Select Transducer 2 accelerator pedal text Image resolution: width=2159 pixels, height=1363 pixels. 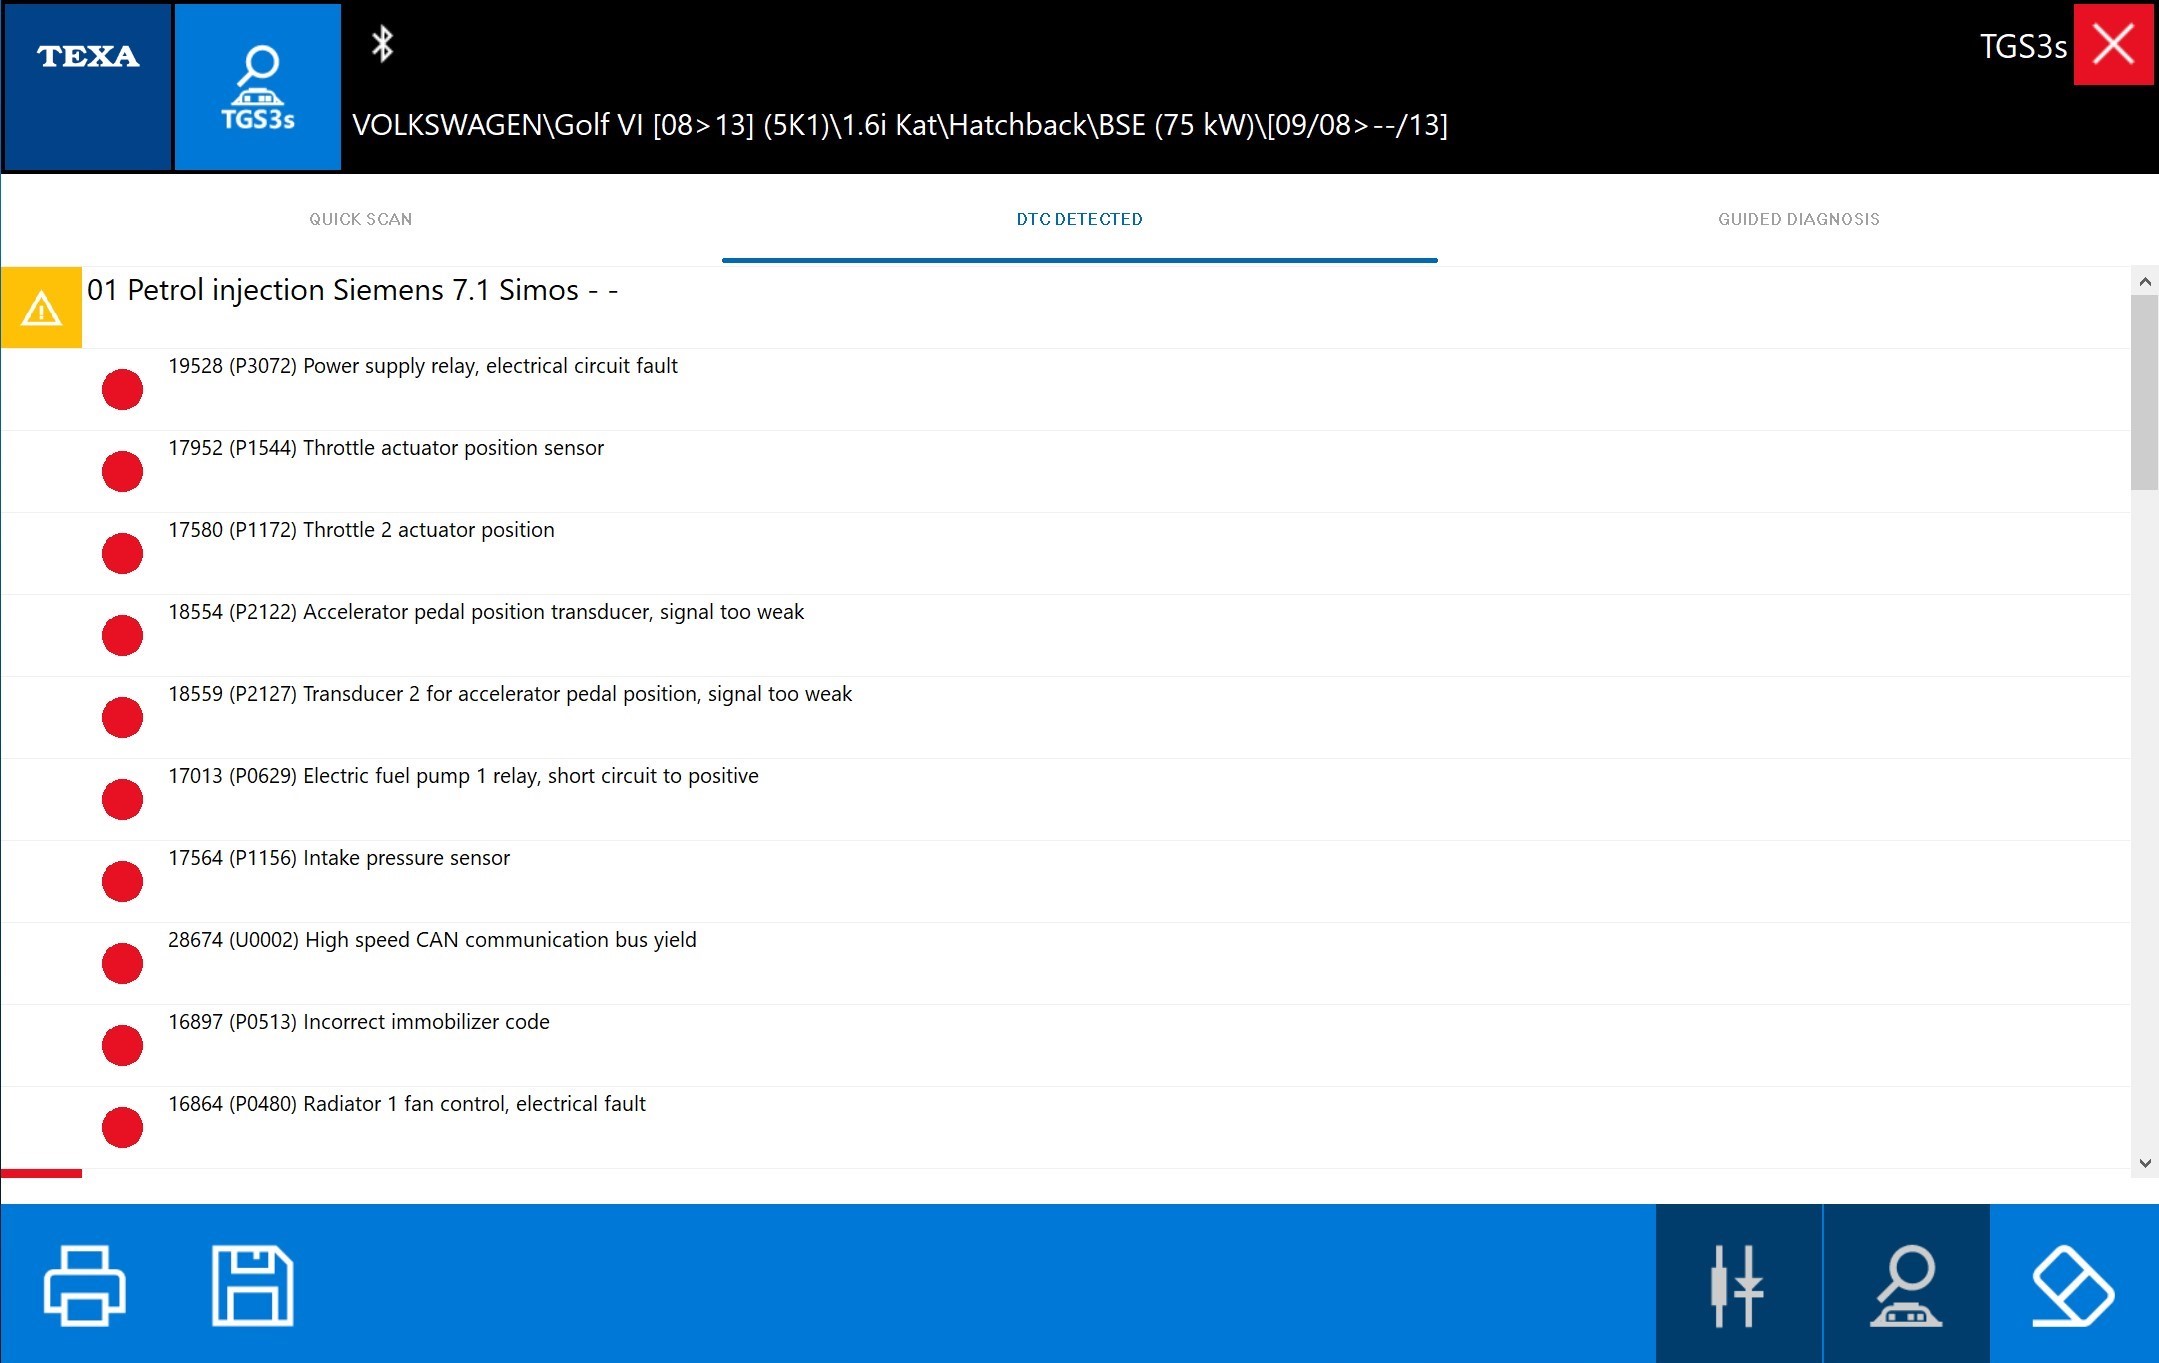510,694
